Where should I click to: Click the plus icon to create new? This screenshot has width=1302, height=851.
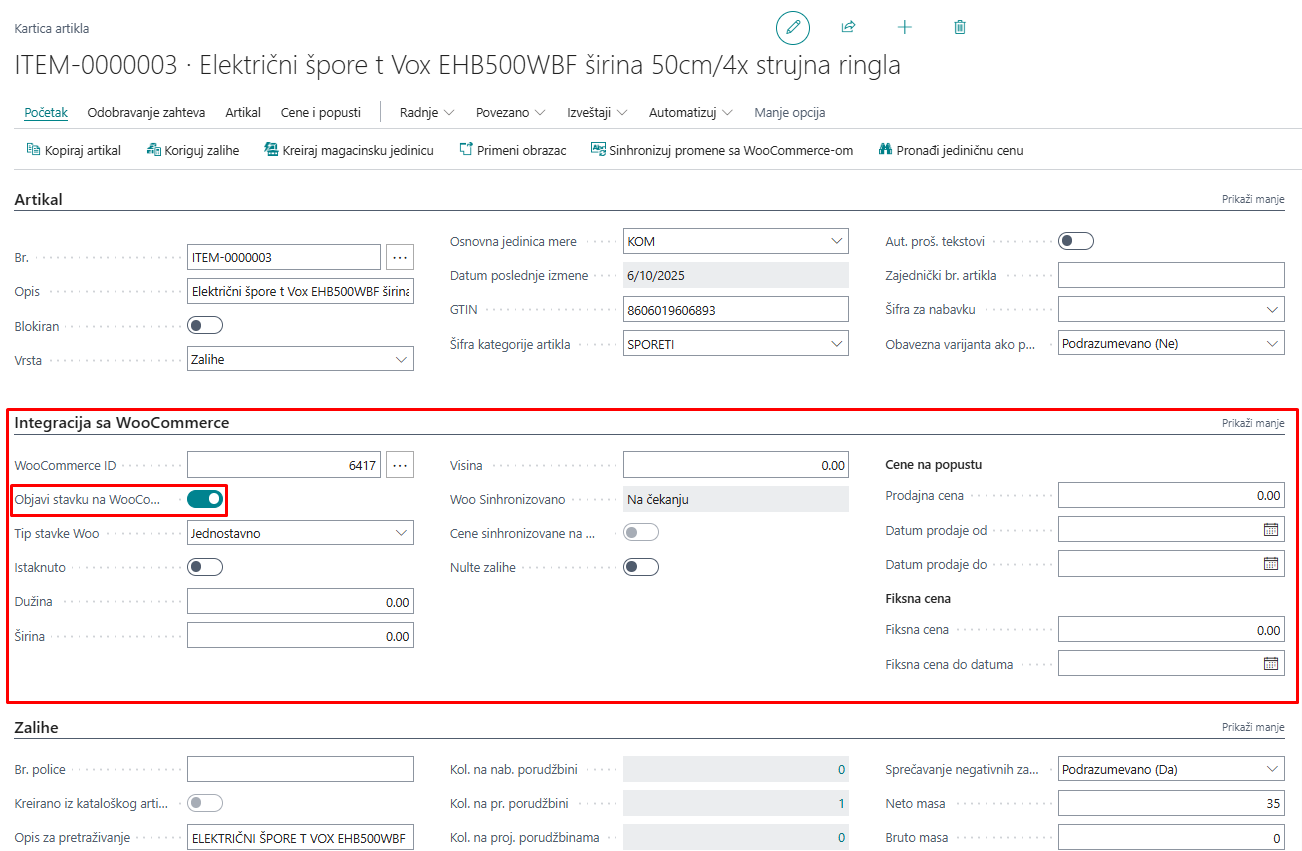tap(905, 28)
